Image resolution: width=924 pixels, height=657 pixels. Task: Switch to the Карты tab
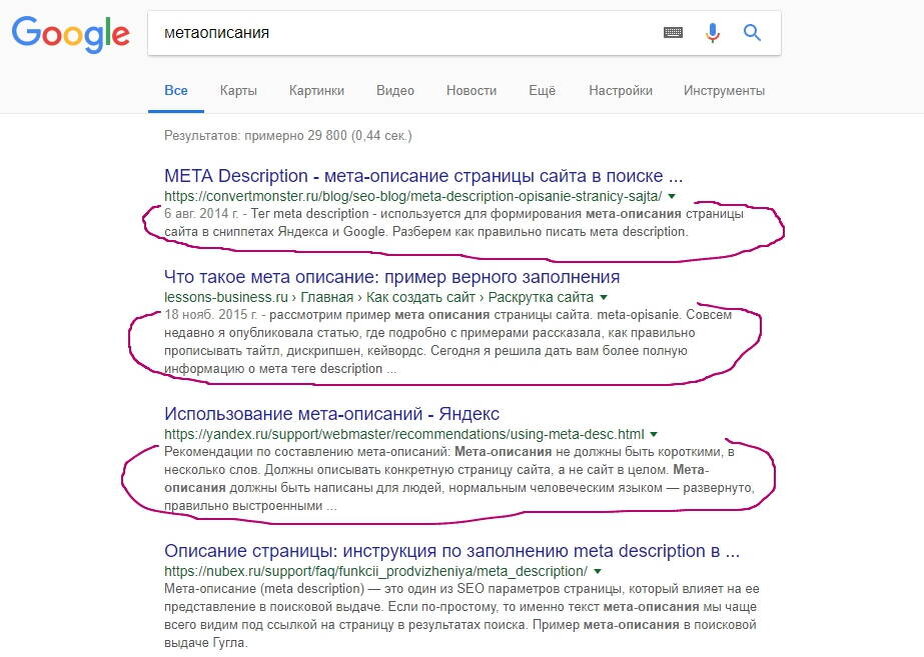tap(238, 90)
